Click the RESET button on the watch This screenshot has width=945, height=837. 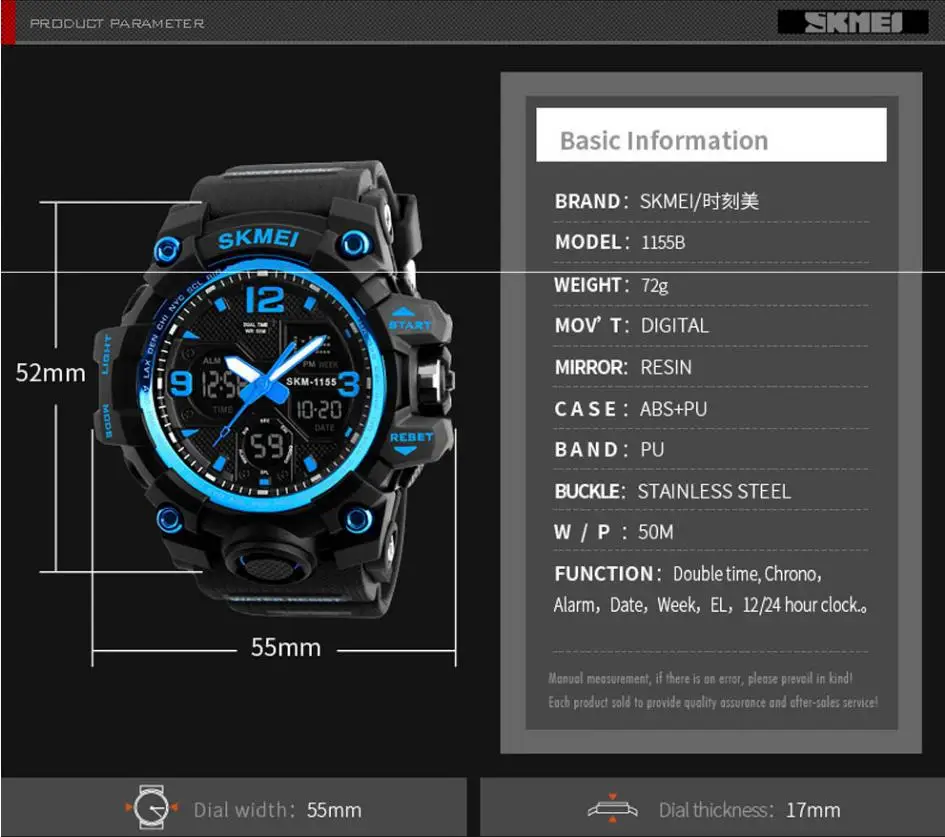[411, 442]
